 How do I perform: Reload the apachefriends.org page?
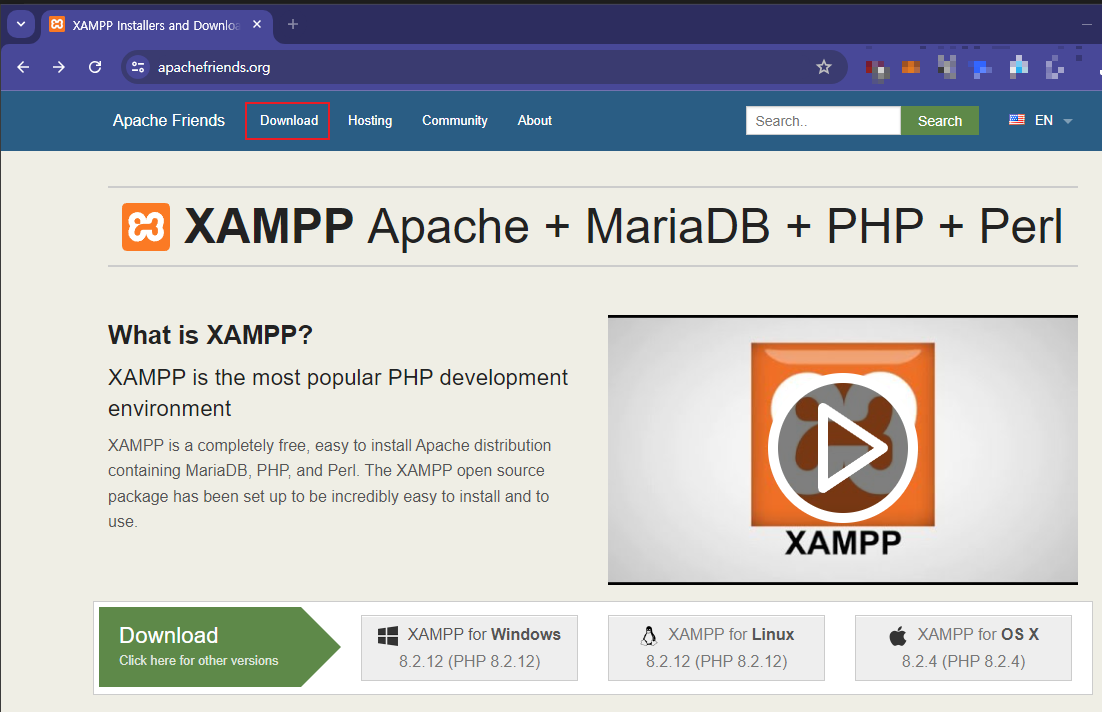tap(95, 67)
